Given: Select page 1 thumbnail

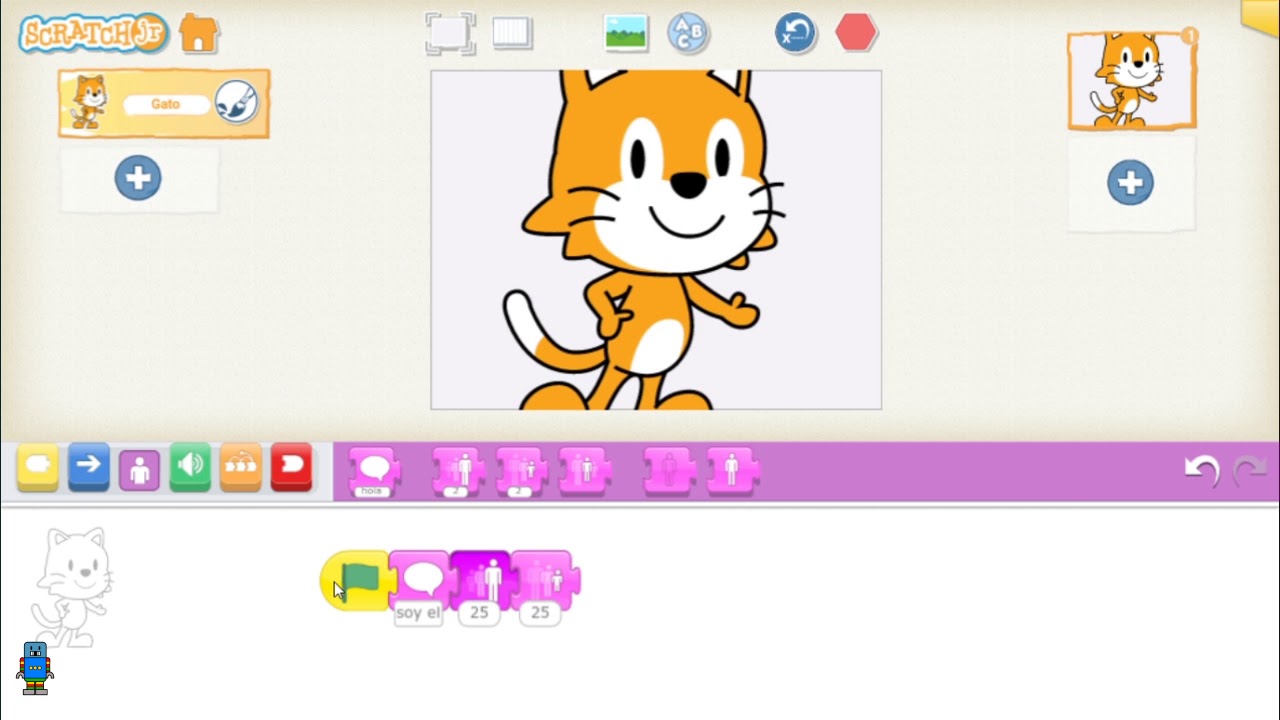Looking at the screenshot, I should 1132,81.
